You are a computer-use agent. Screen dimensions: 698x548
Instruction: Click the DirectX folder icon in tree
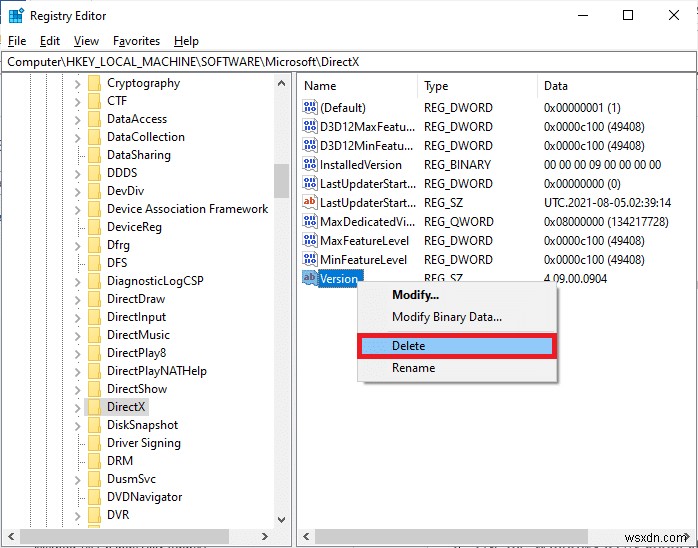click(x=94, y=406)
